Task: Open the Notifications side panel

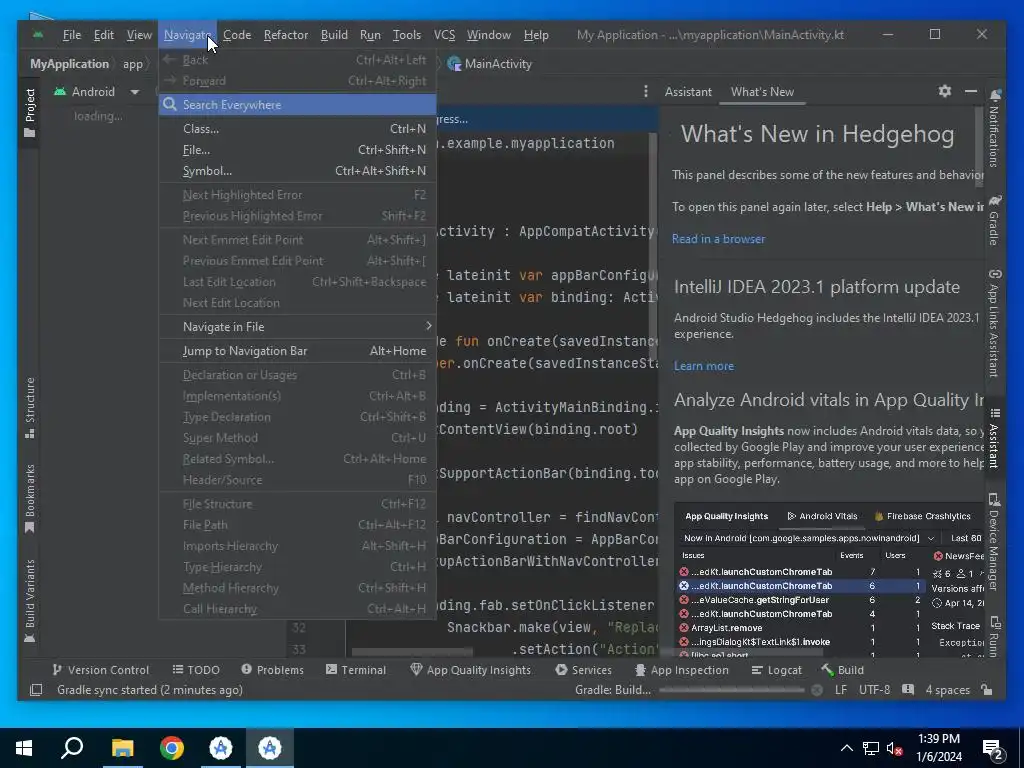Action: pyautogui.click(x=994, y=128)
